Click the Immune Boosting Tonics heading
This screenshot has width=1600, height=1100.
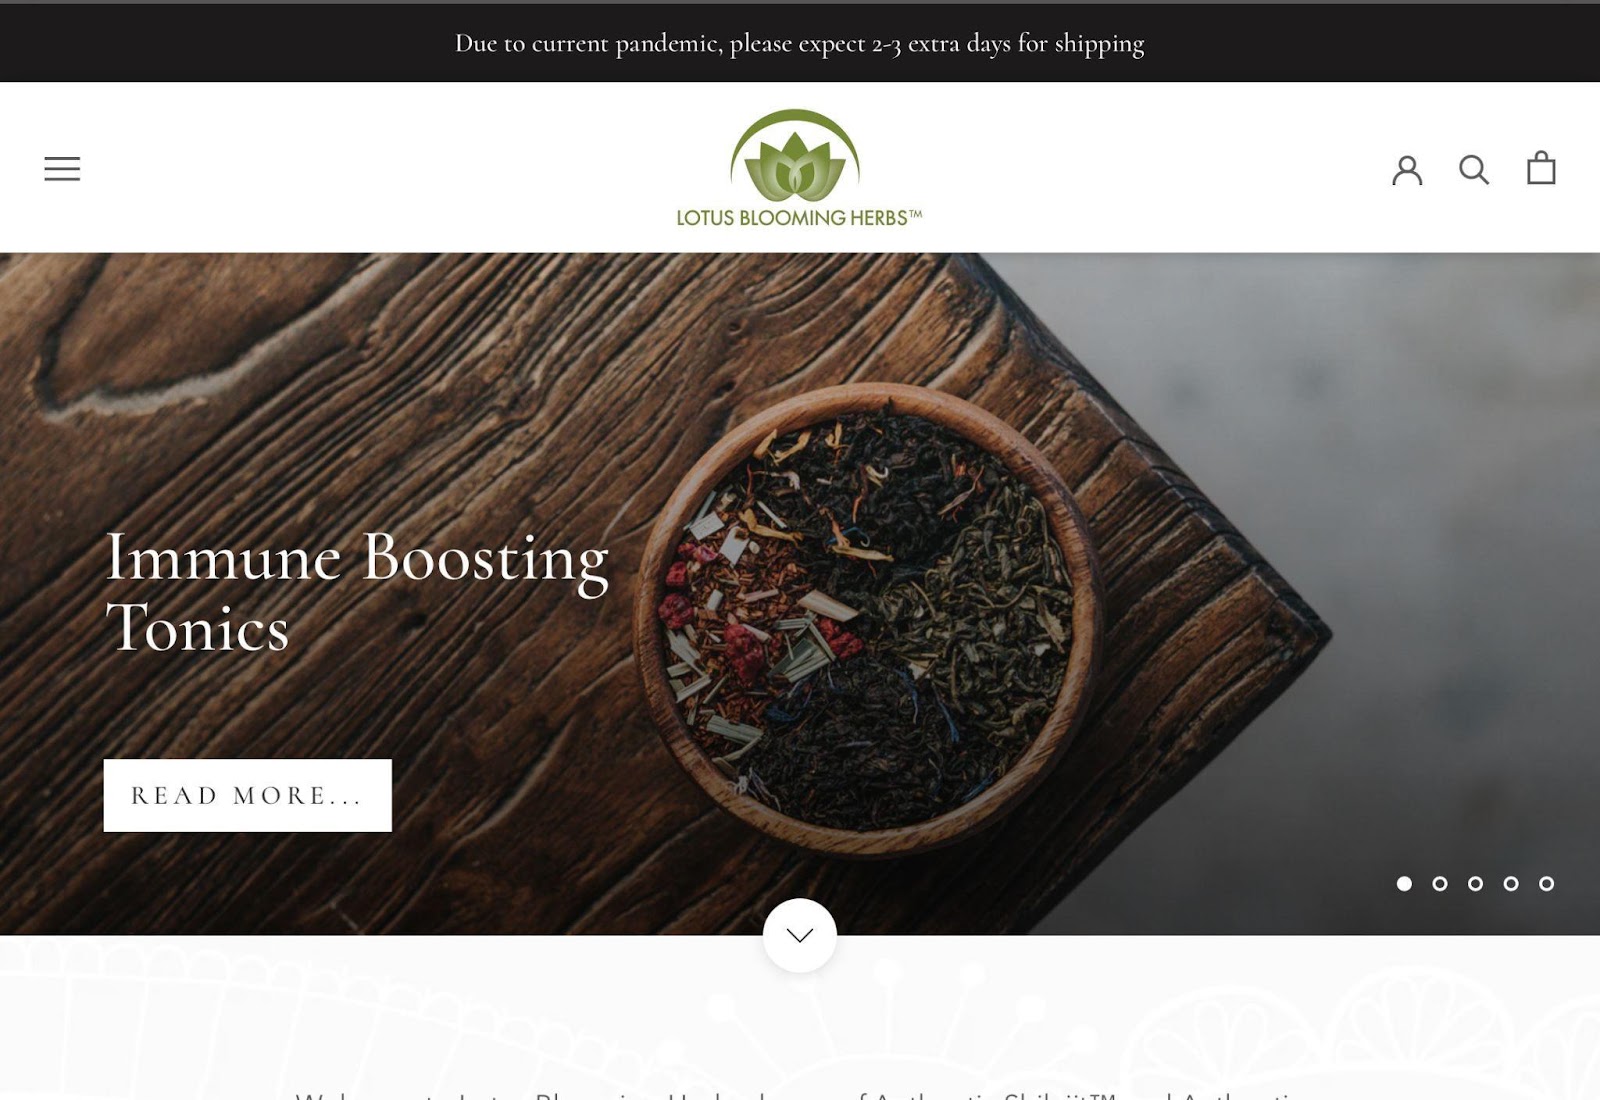(357, 591)
